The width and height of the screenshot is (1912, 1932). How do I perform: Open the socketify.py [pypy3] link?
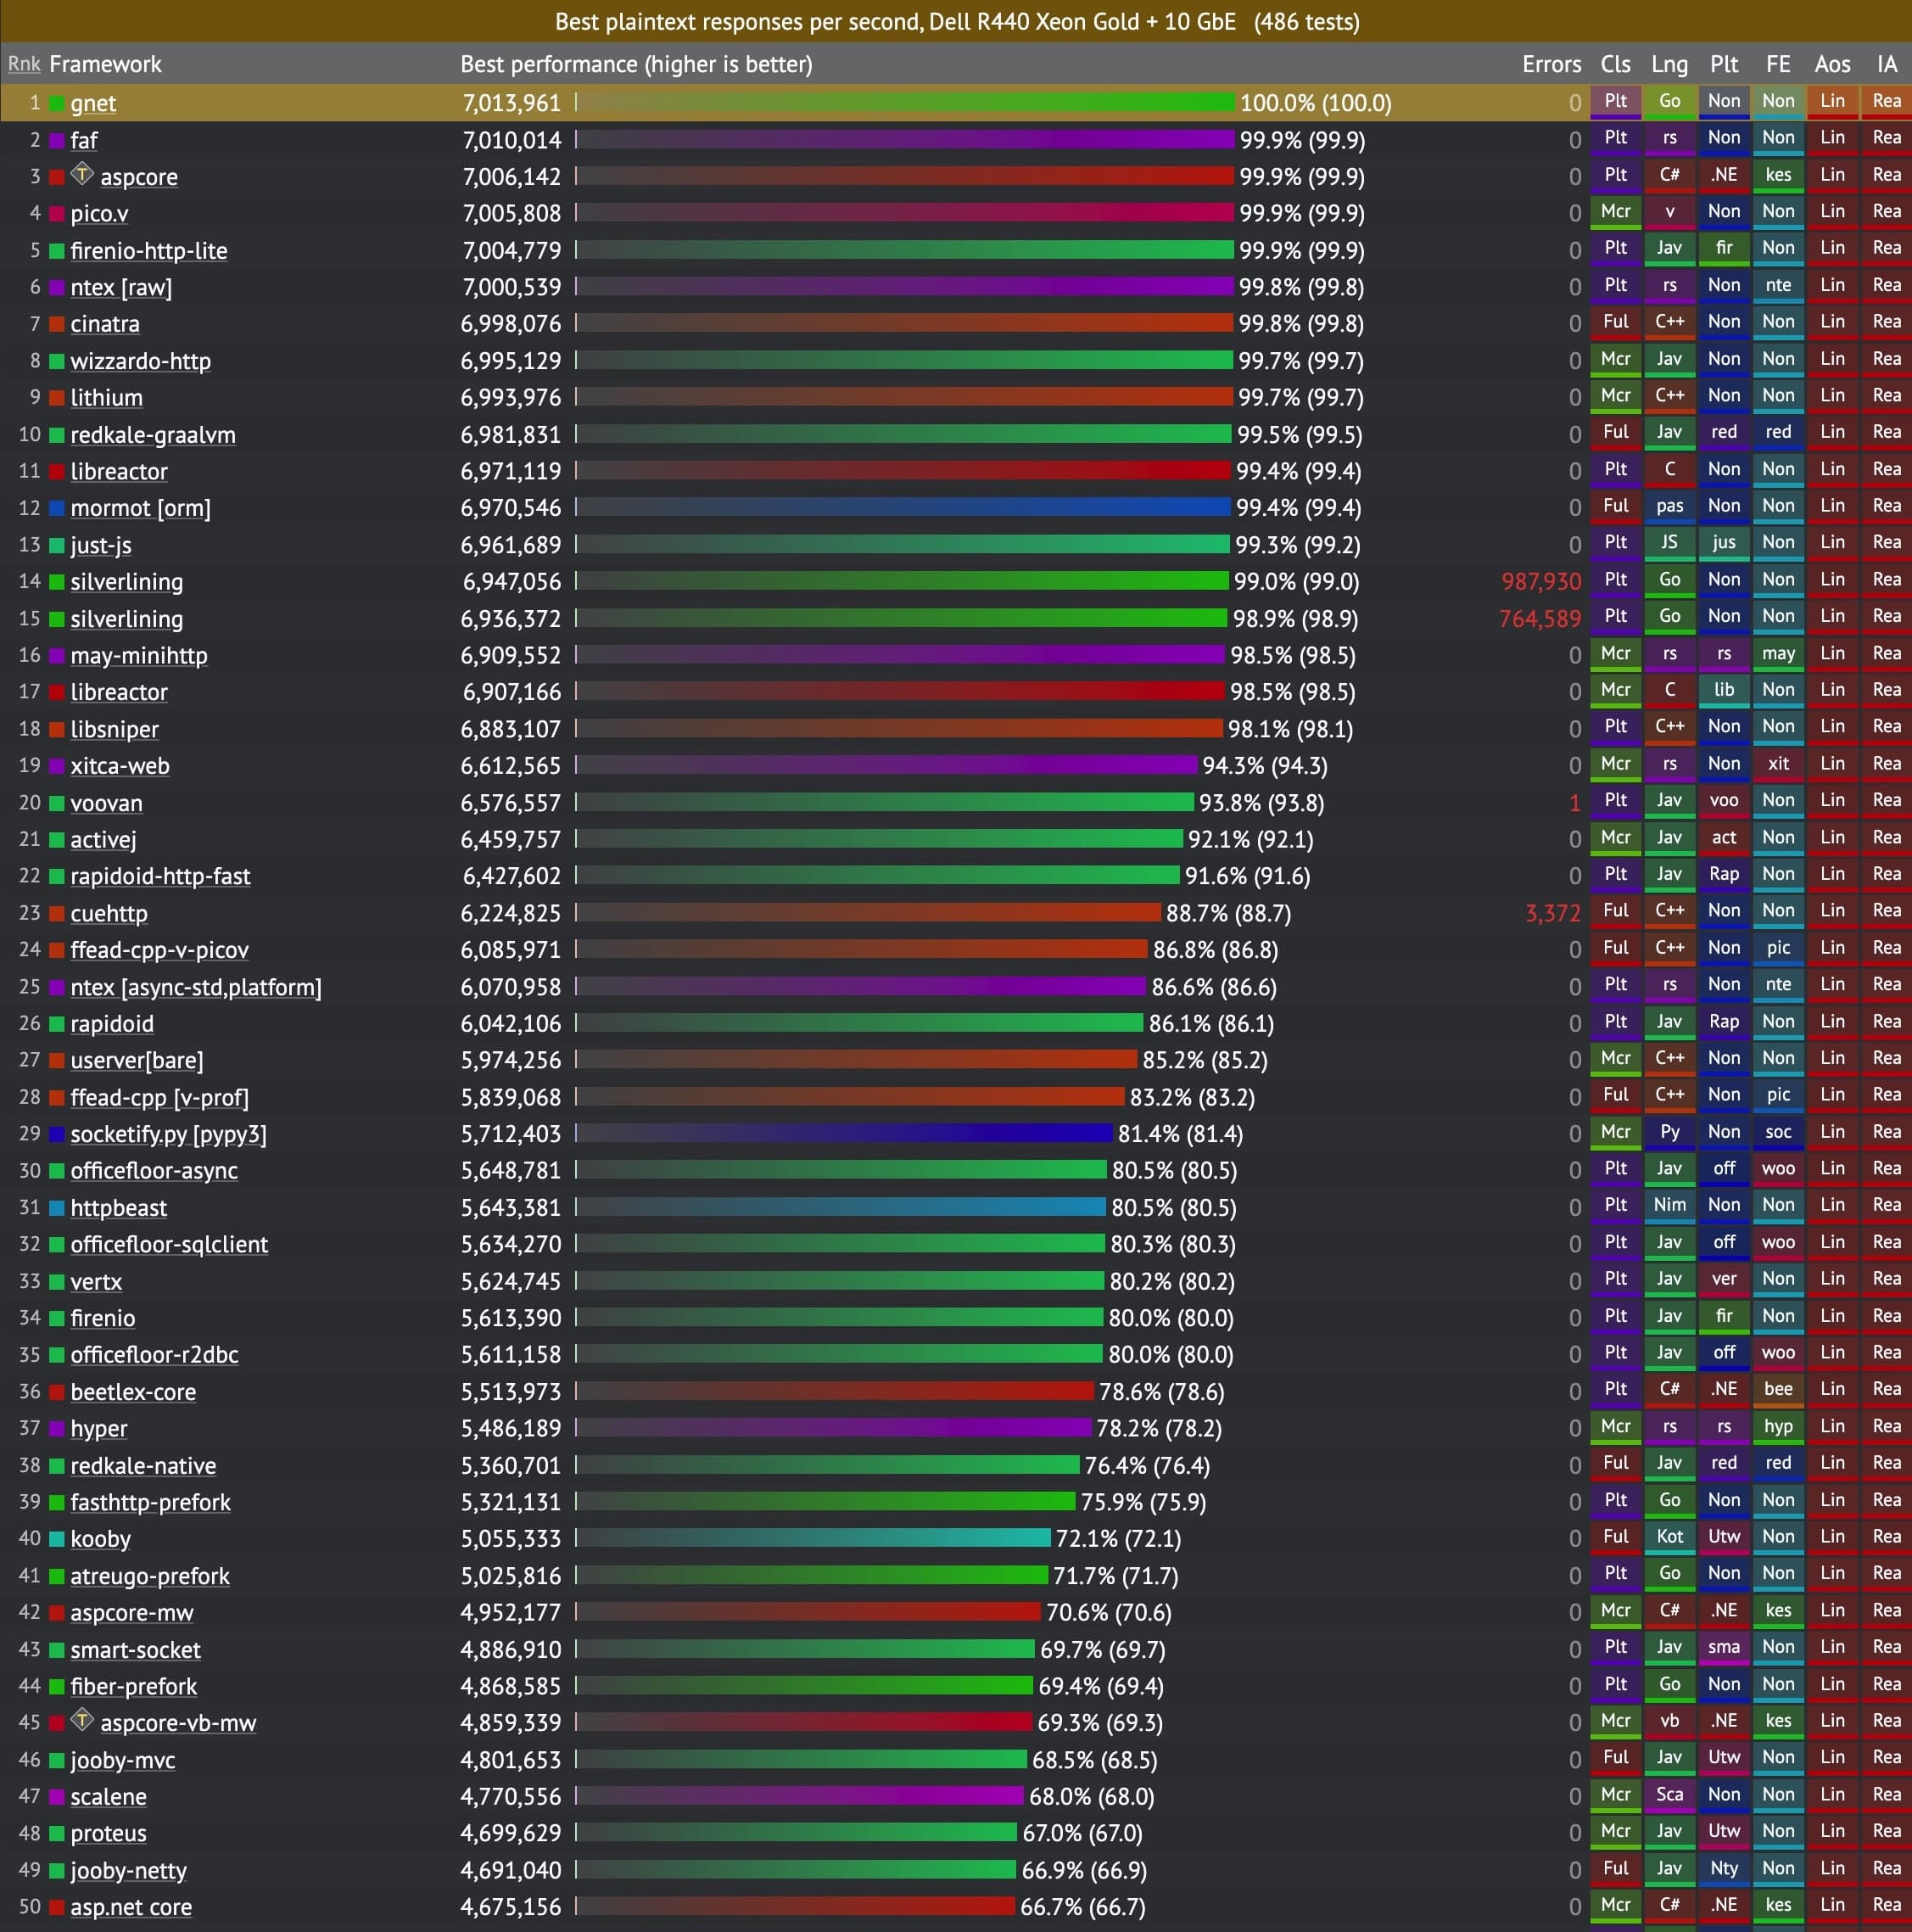tap(168, 1134)
